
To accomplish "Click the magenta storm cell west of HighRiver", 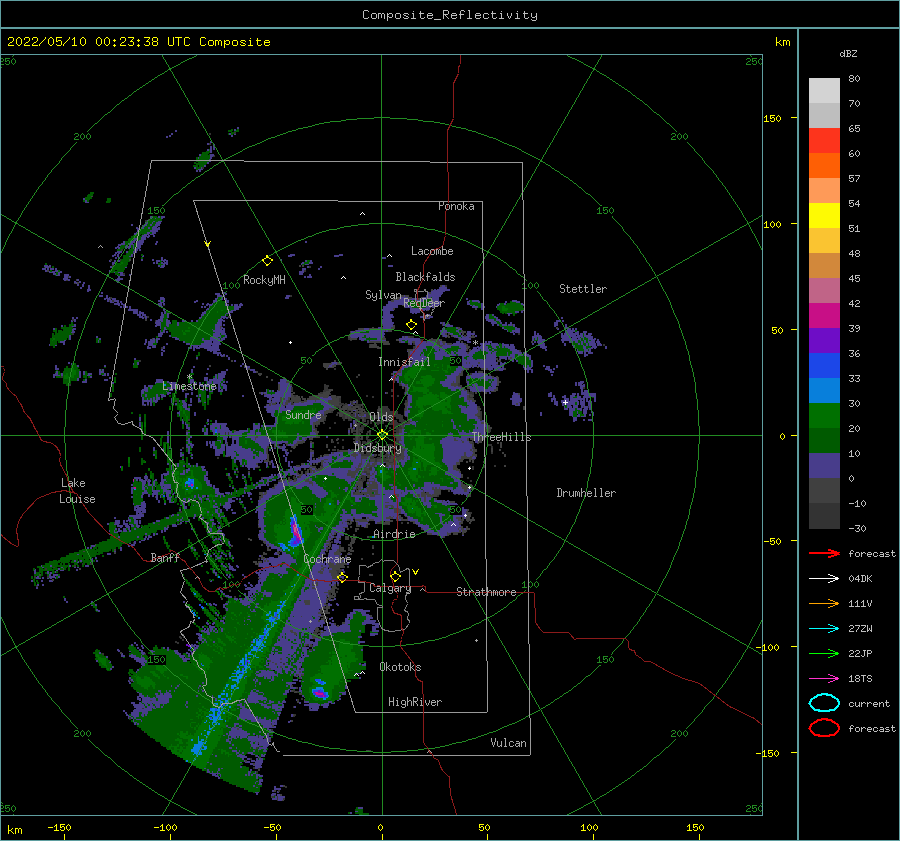I will click(320, 693).
